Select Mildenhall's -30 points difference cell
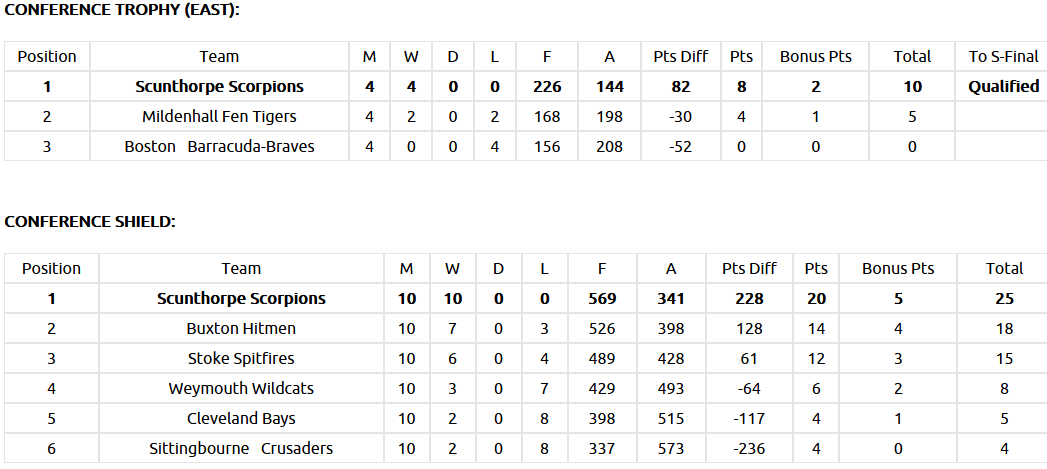Viewport: 1047px width, 469px height. tap(680, 117)
